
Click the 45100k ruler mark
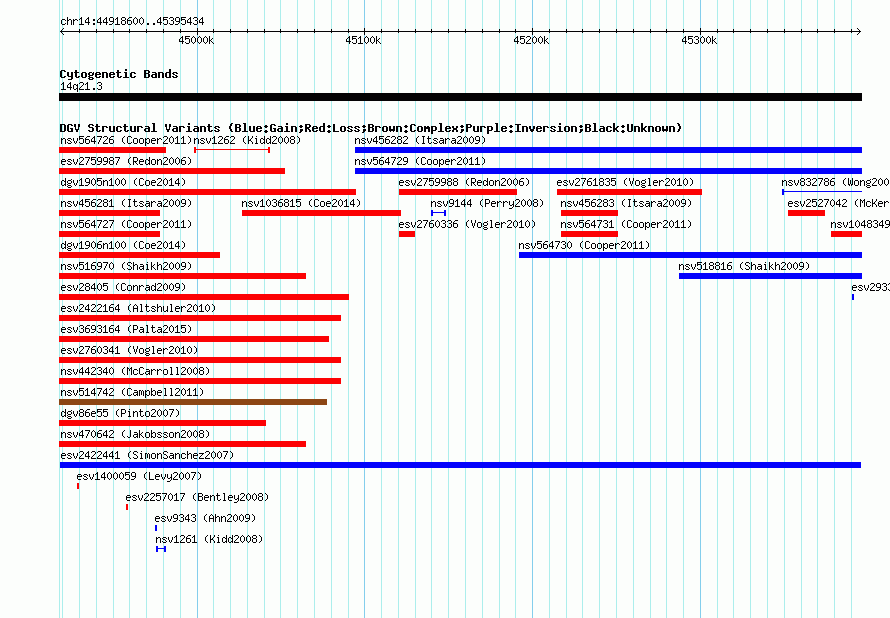pos(363,40)
